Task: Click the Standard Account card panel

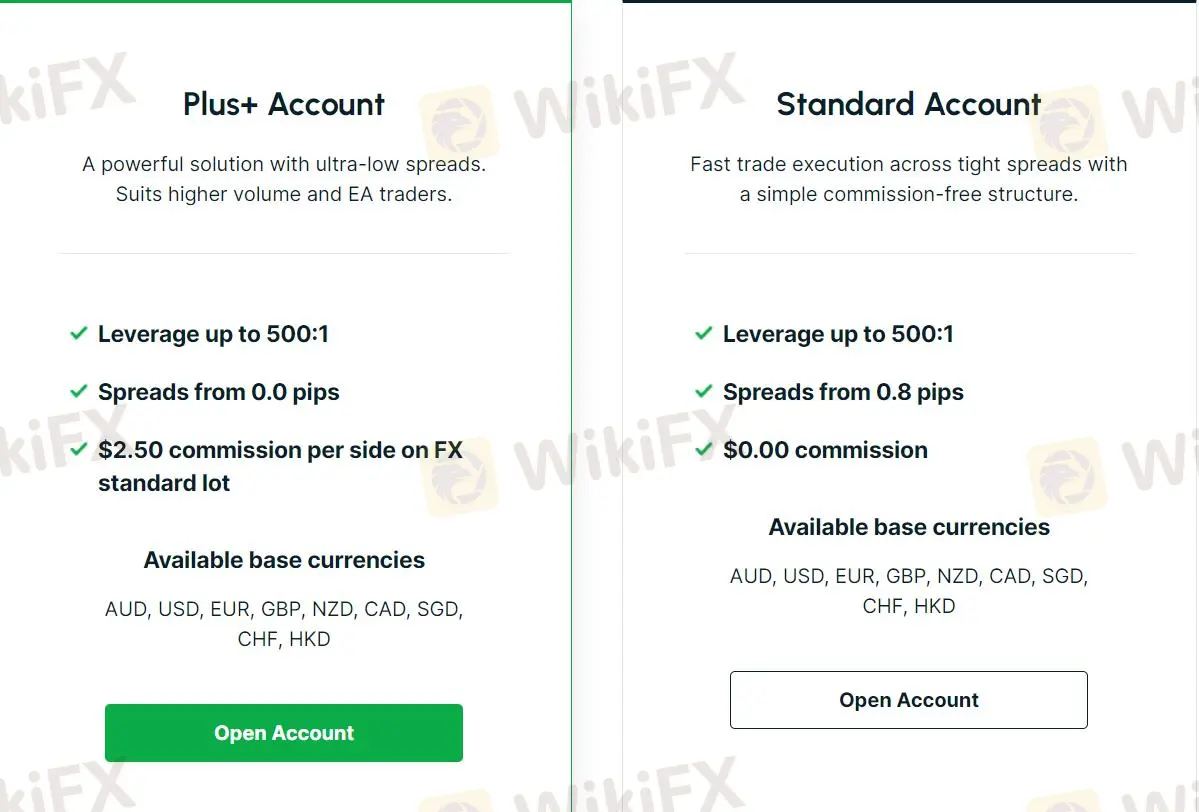Action: (x=908, y=280)
